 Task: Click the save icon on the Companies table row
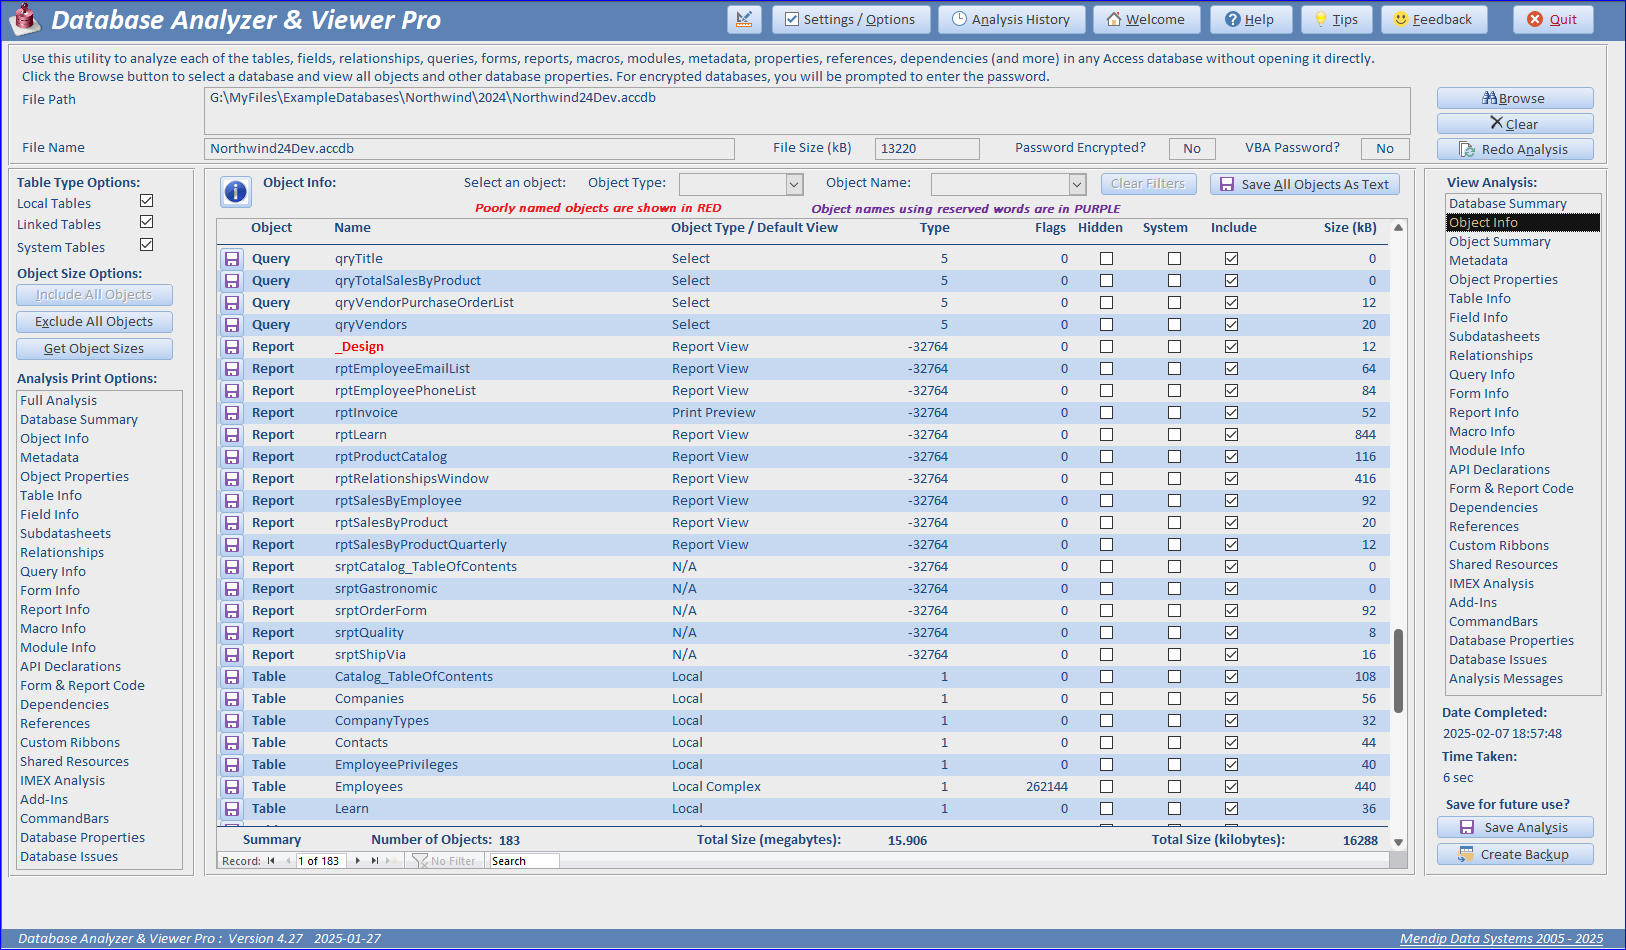[x=232, y=699]
